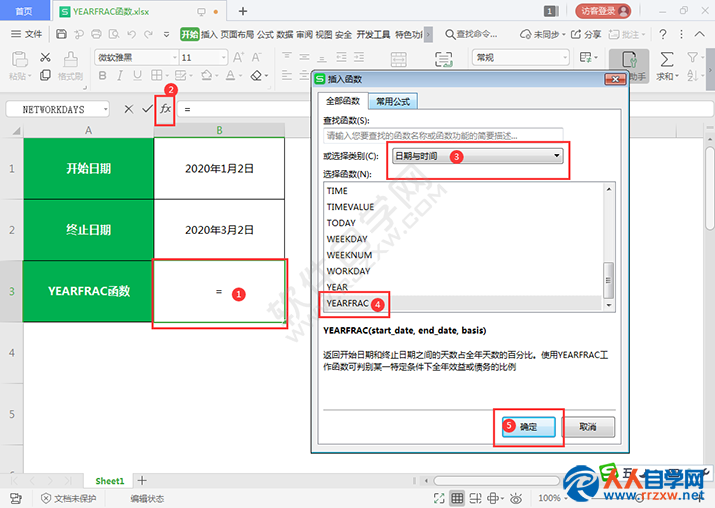Decrease font size with smaller A icon
Image resolution: width=715 pixels, height=508 pixels.
(256, 57)
